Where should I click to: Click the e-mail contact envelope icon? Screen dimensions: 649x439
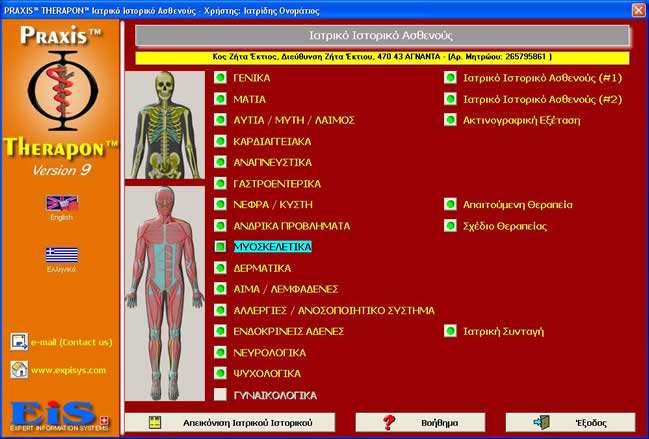pos(18,342)
